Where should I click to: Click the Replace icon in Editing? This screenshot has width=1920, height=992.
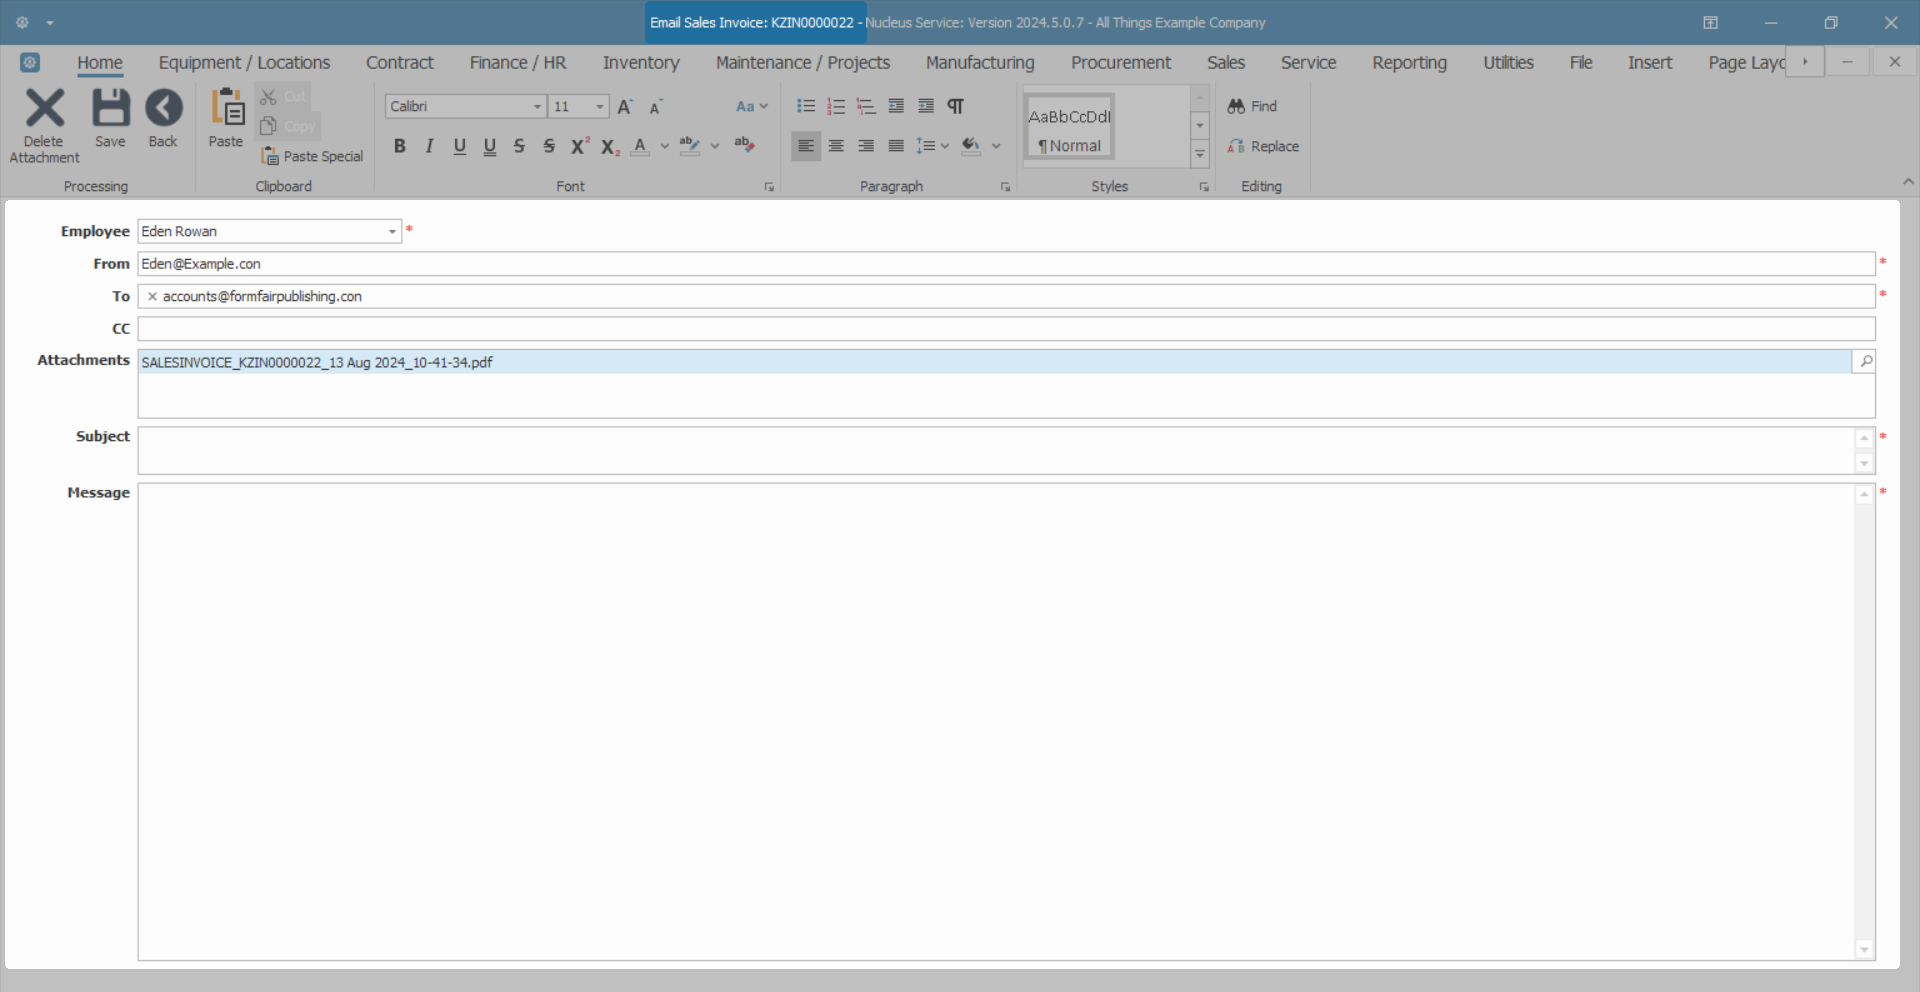tap(1236, 146)
